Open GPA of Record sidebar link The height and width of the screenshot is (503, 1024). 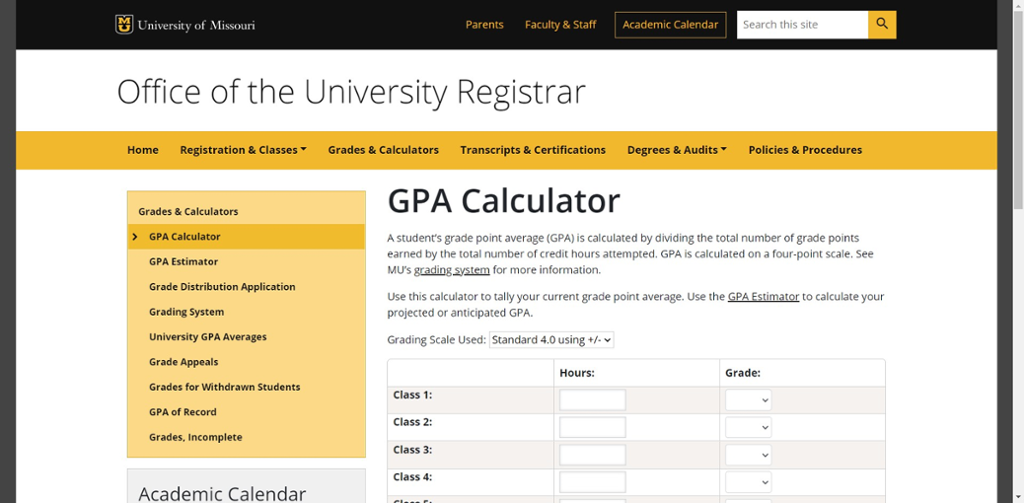[183, 412]
